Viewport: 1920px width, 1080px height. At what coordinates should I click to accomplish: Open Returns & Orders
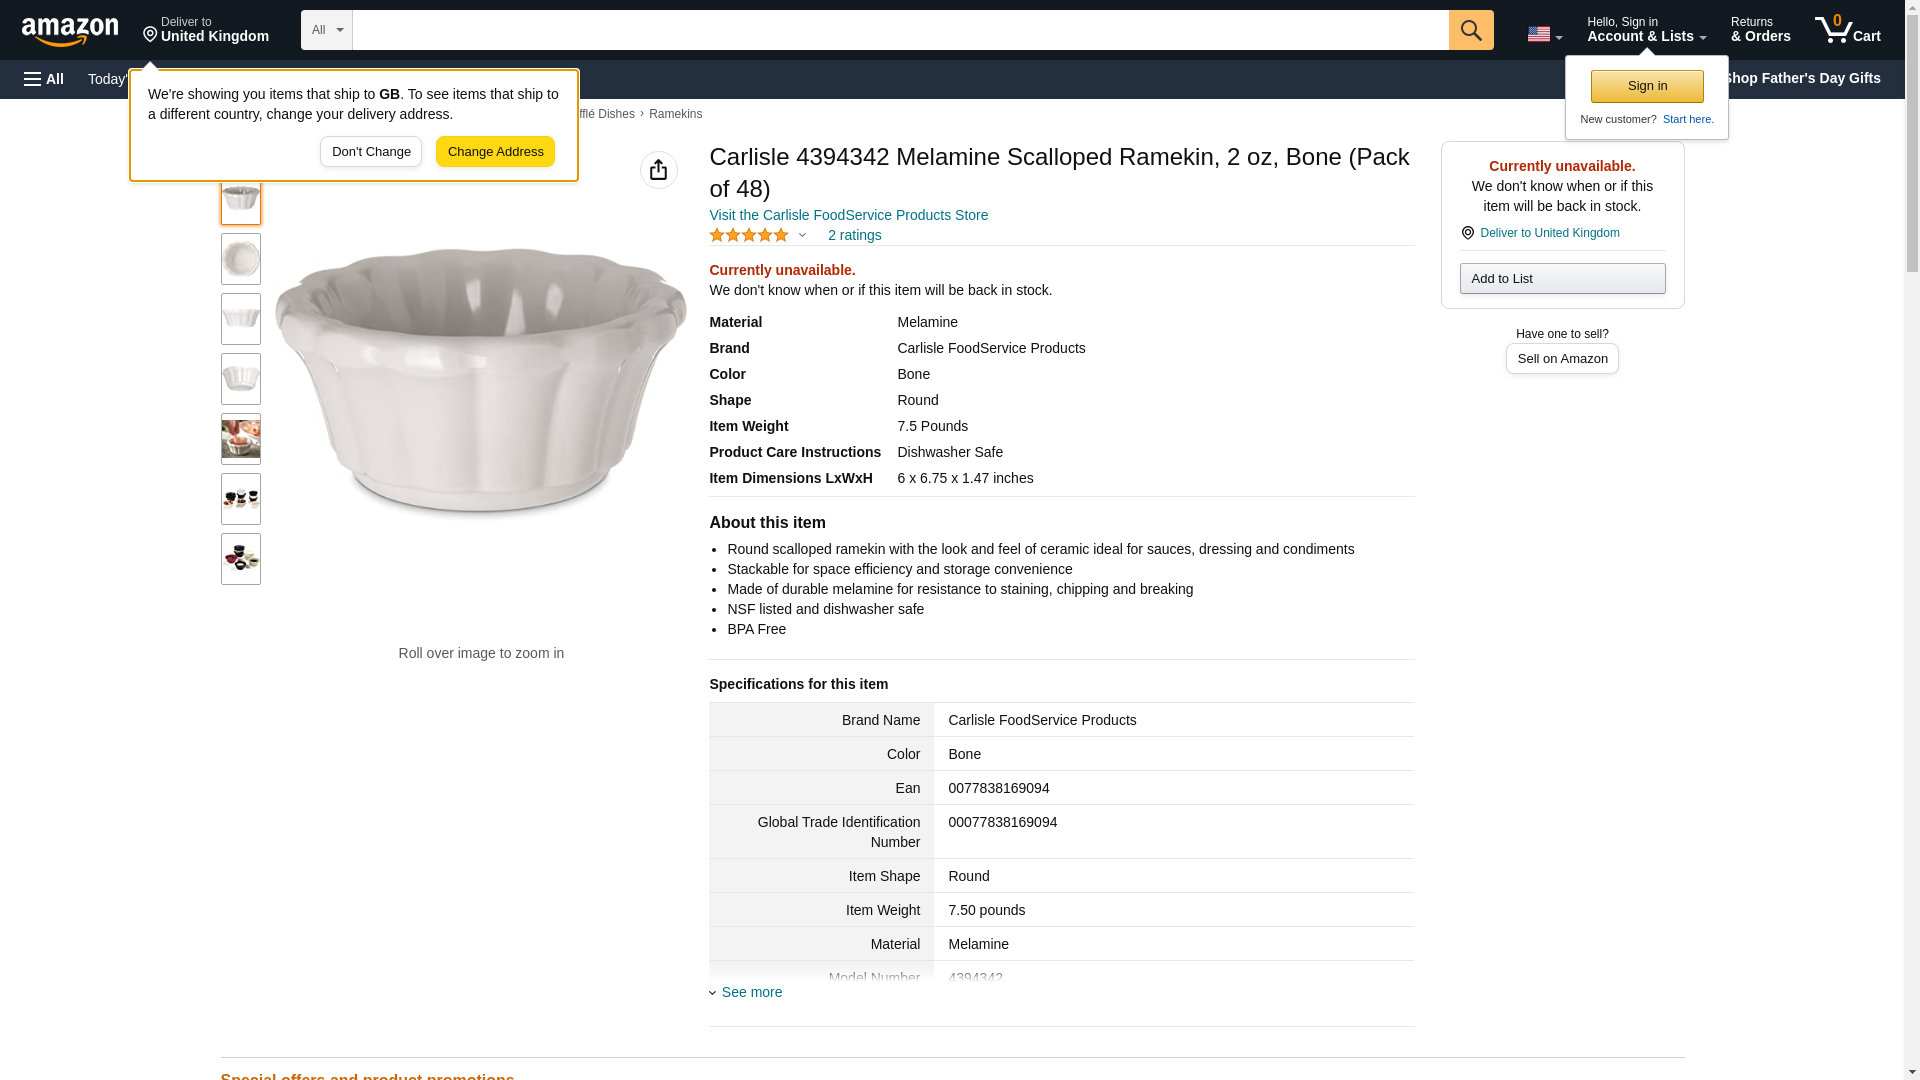[1760, 29]
